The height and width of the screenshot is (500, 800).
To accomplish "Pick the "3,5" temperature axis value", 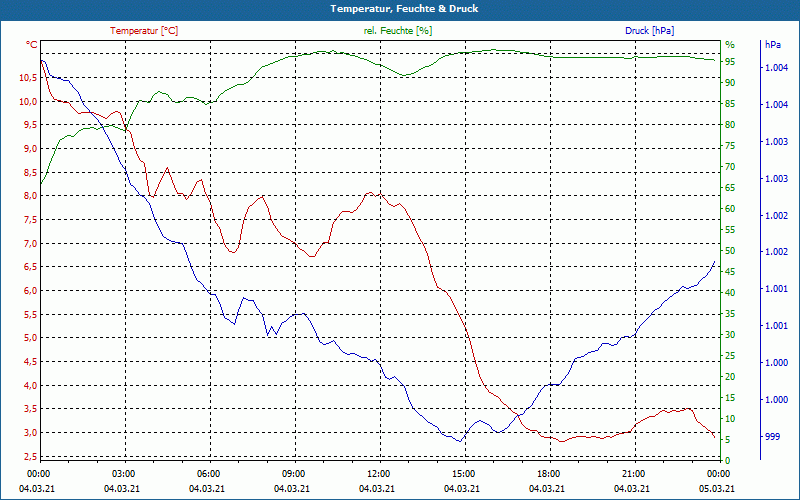I will [30, 409].
